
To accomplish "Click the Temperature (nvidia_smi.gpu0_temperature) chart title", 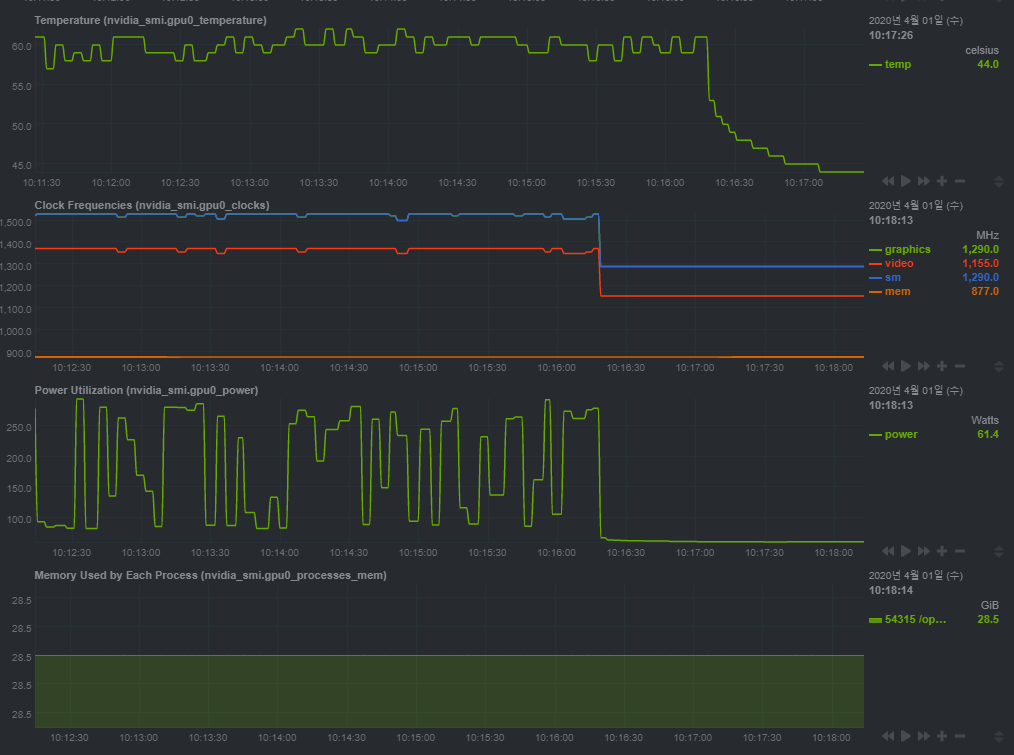I will [151, 21].
